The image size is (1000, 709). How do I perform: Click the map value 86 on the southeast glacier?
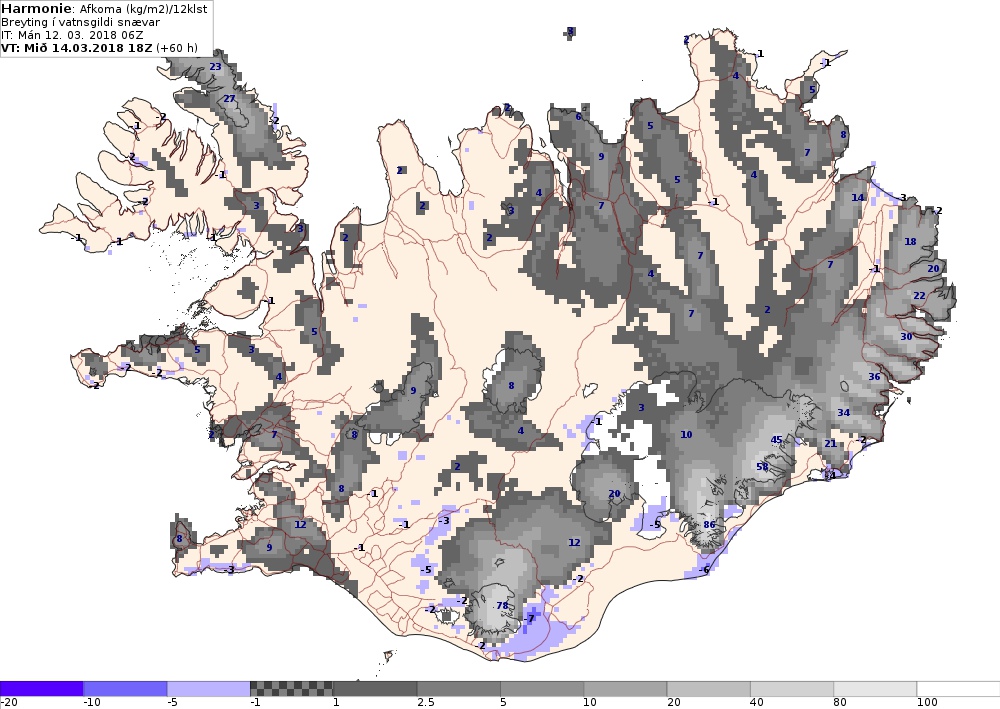coord(709,525)
